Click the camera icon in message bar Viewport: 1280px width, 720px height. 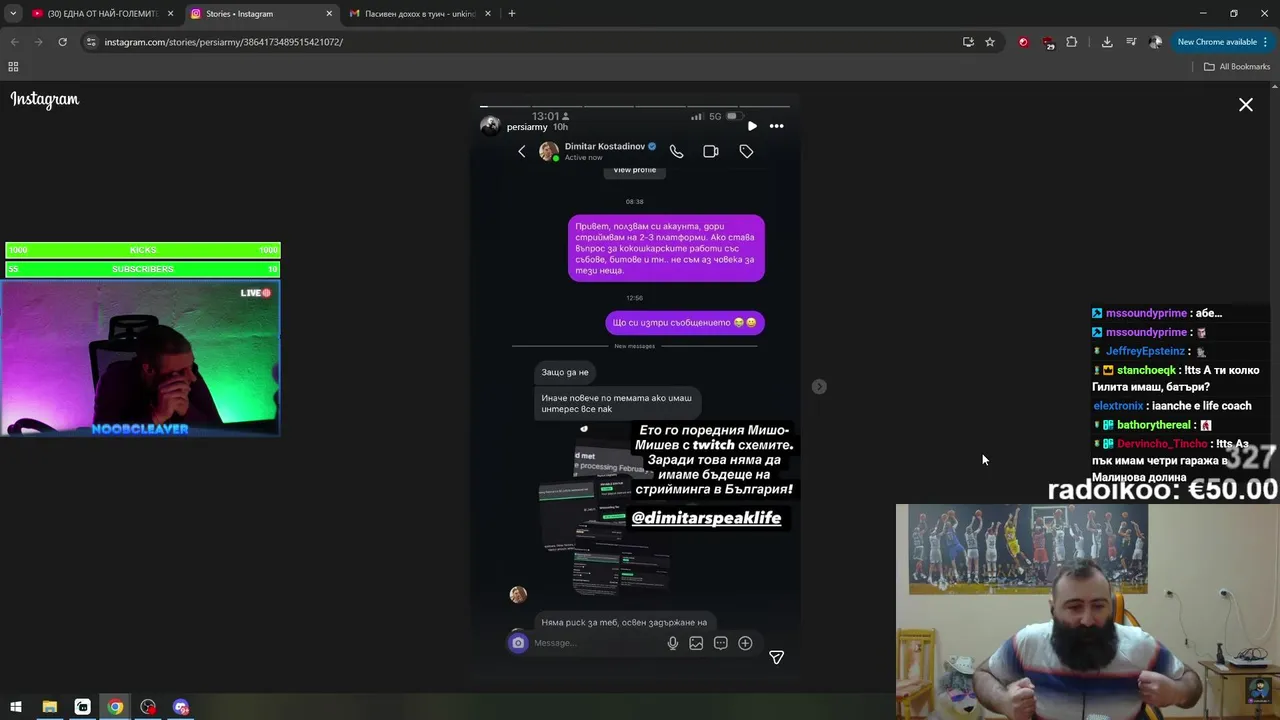coord(518,643)
